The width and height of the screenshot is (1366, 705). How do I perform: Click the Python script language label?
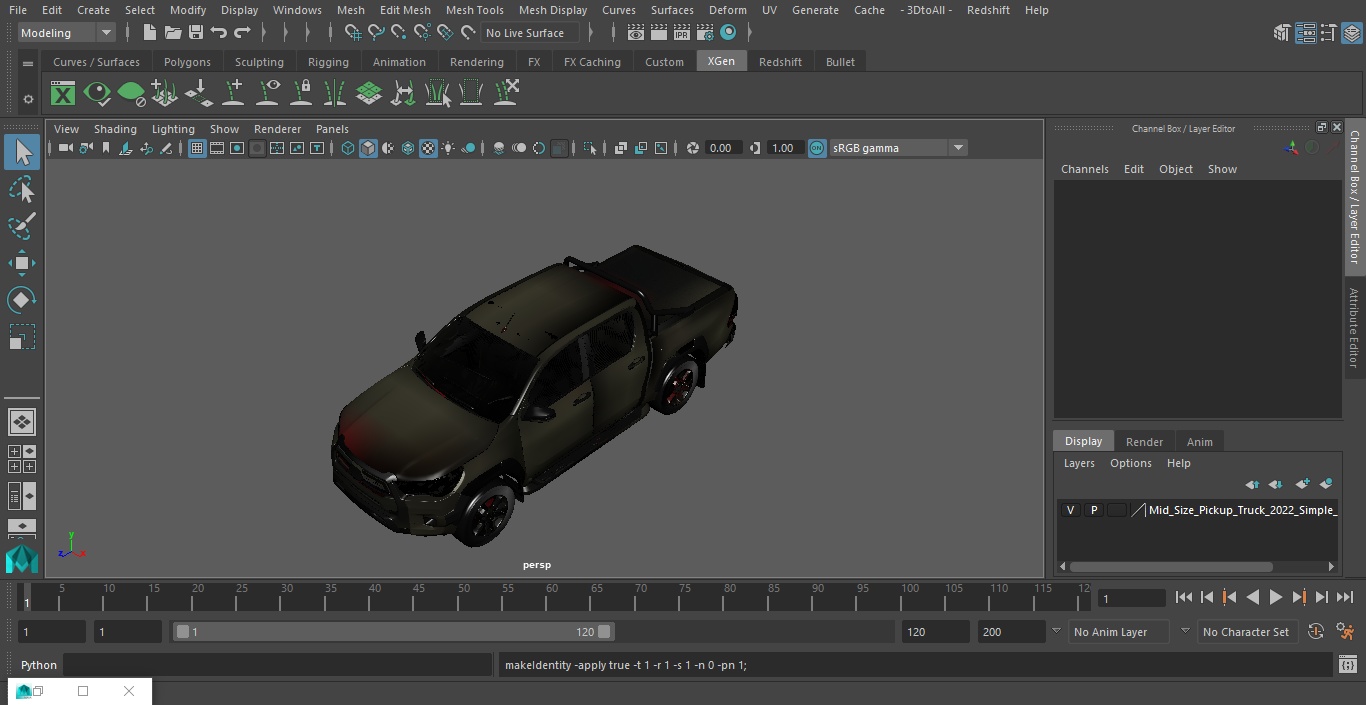click(x=39, y=665)
